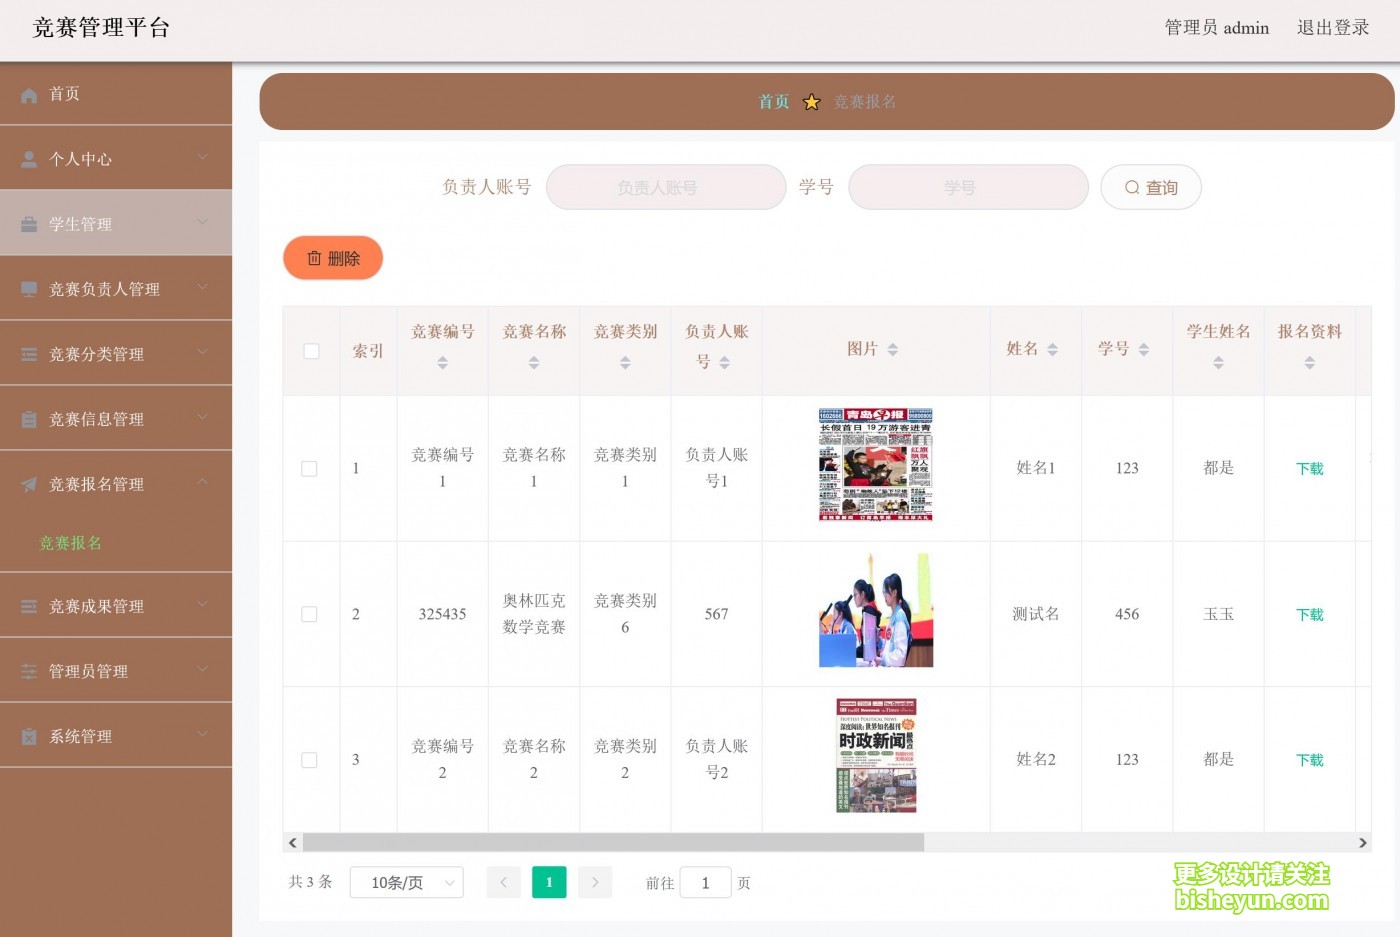Viewport: 1400px width, 937px height.
Task: Expand 学生管理 menu chevron
Action: pyautogui.click(x=203, y=222)
